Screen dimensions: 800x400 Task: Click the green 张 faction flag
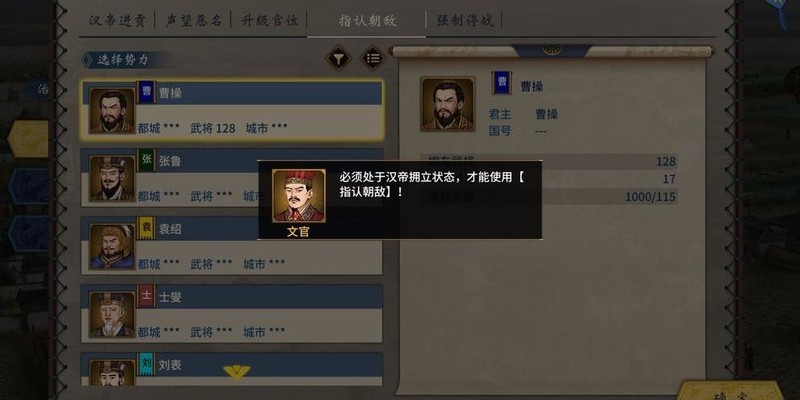(x=146, y=160)
